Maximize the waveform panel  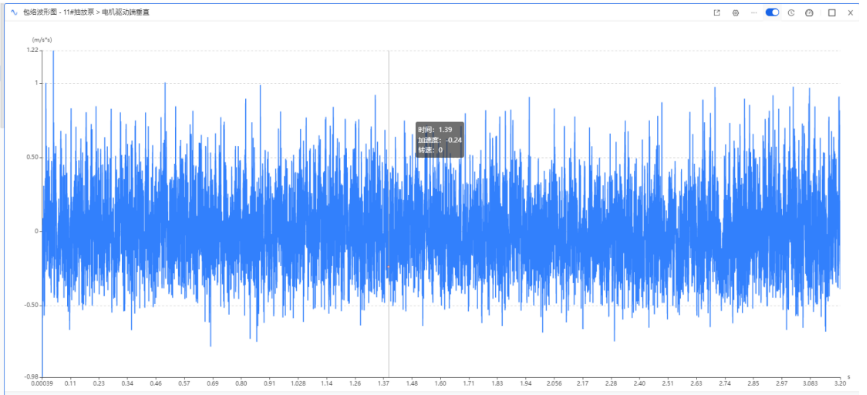click(x=832, y=13)
